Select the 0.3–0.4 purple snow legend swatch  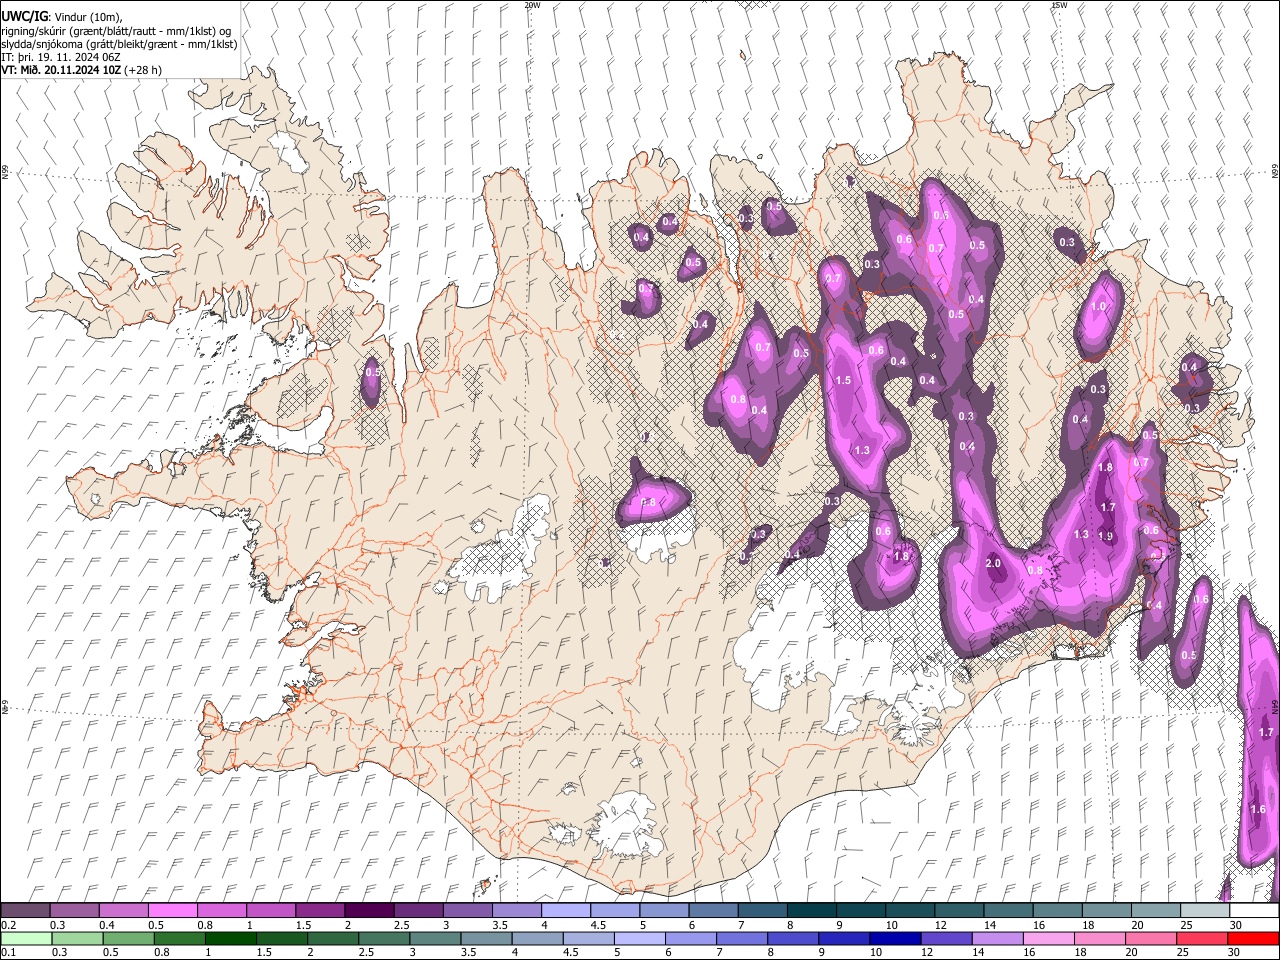click(75, 910)
